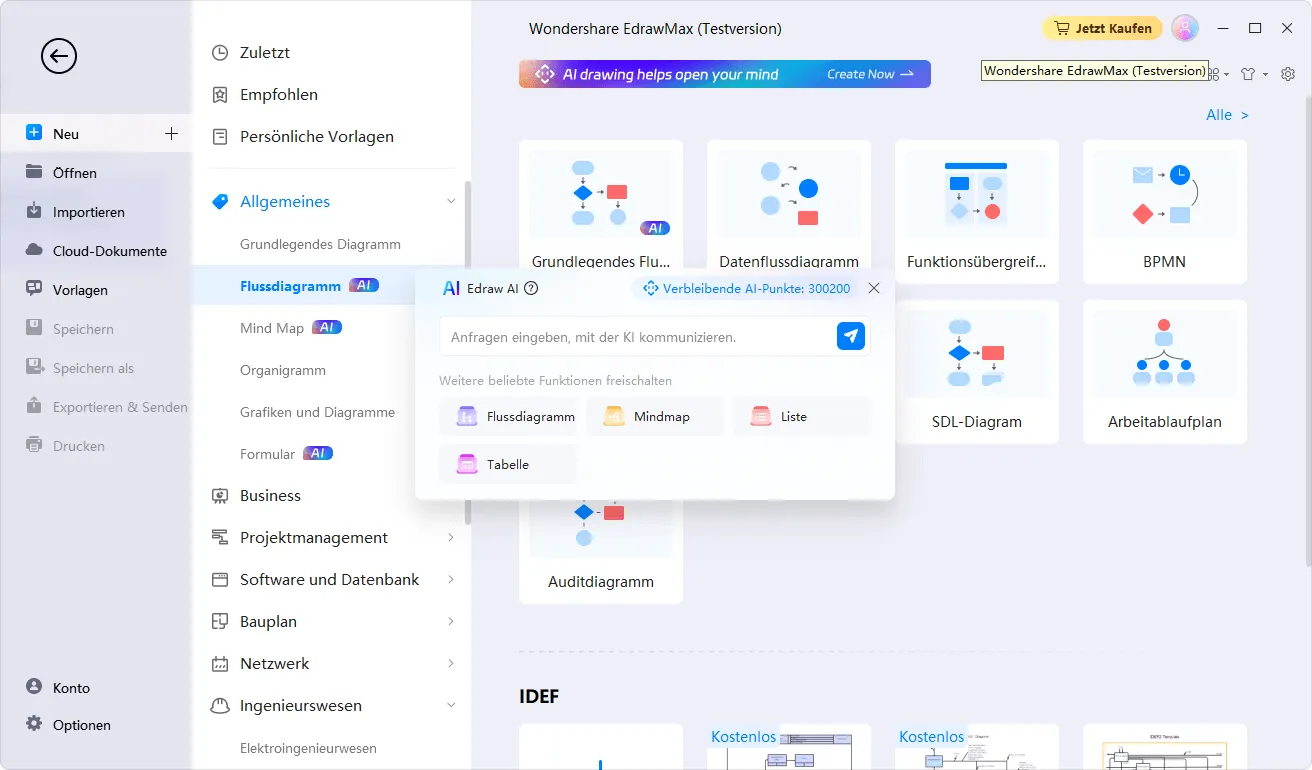Click the Create Now AI banner
The width and height of the screenshot is (1312, 770).
pos(862,73)
